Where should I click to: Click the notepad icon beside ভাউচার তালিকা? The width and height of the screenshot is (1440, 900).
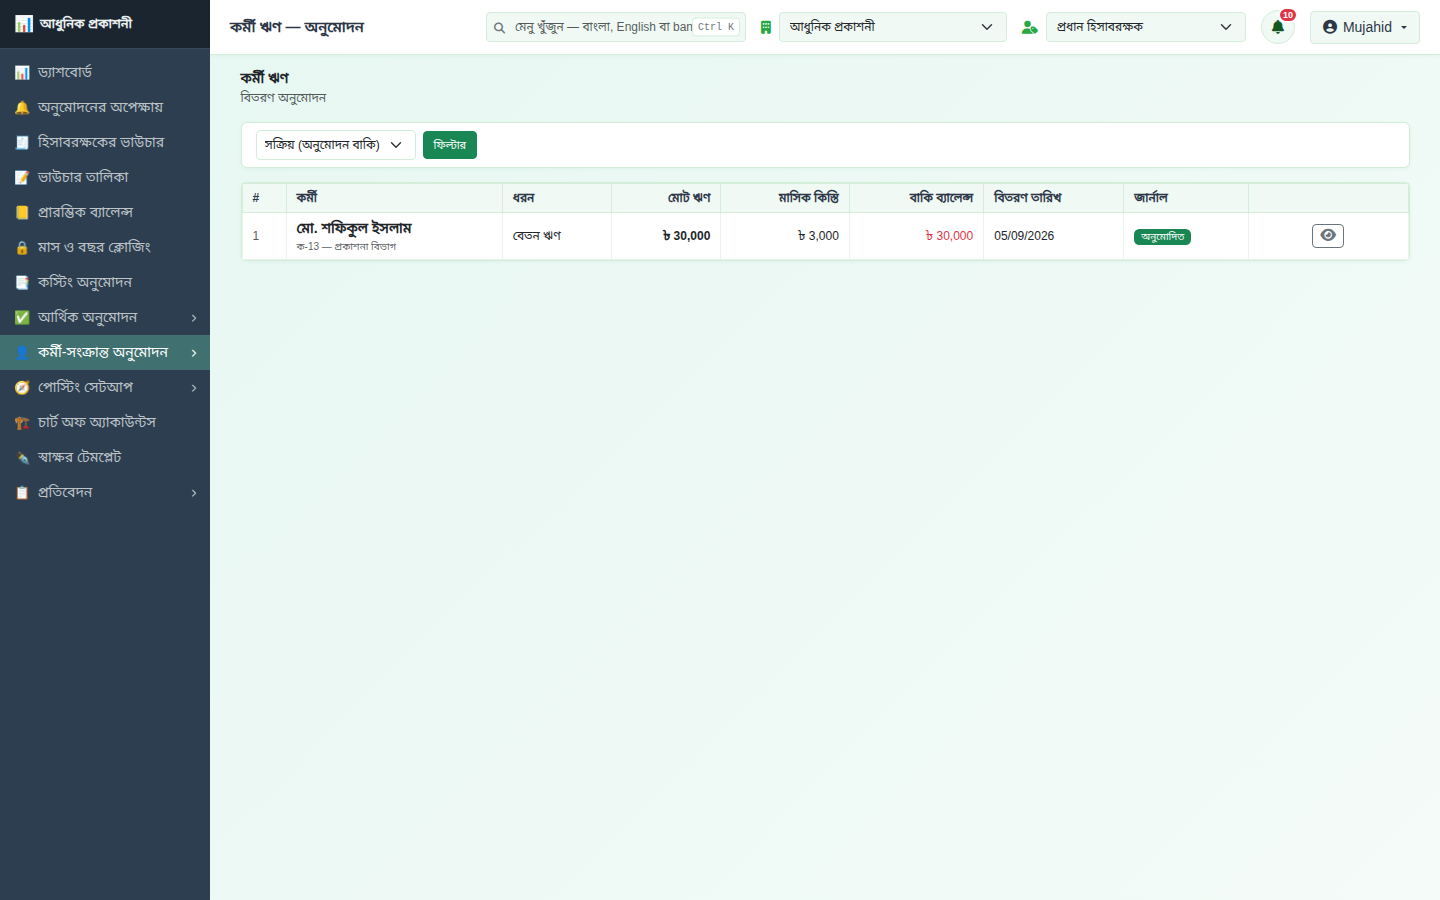click(x=22, y=178)
